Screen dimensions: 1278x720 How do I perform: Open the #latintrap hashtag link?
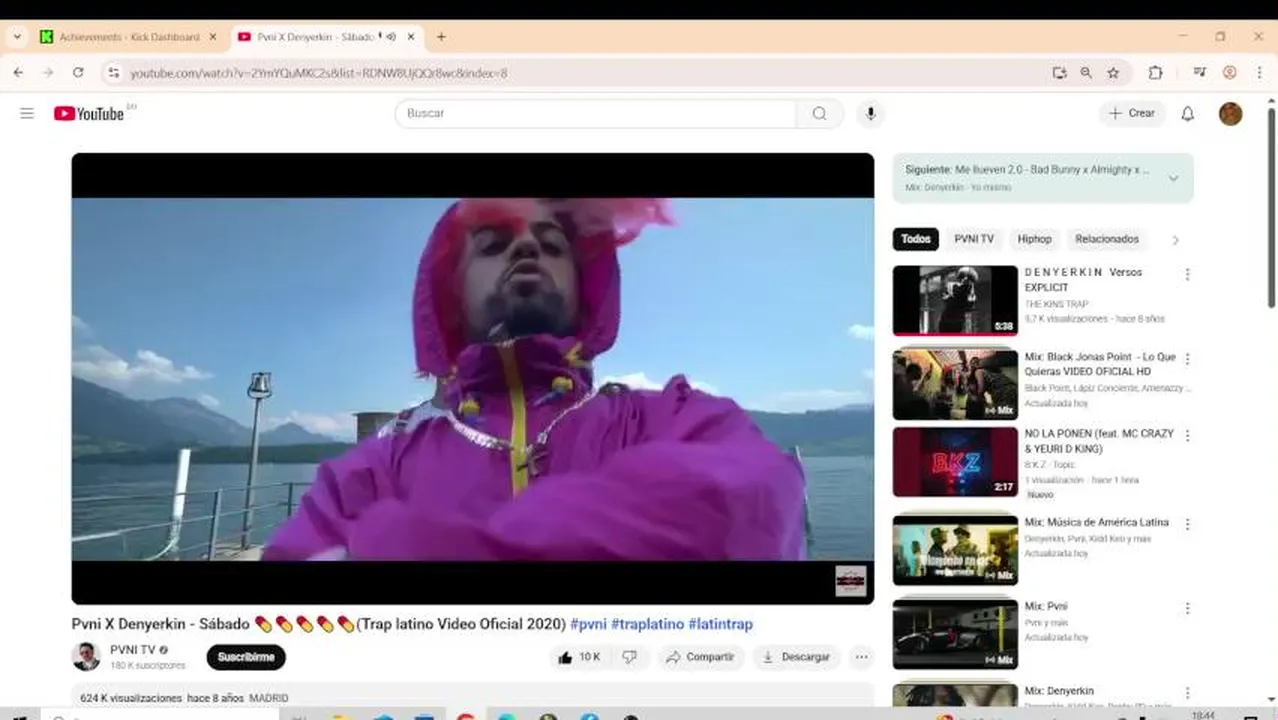pos(721,624)
